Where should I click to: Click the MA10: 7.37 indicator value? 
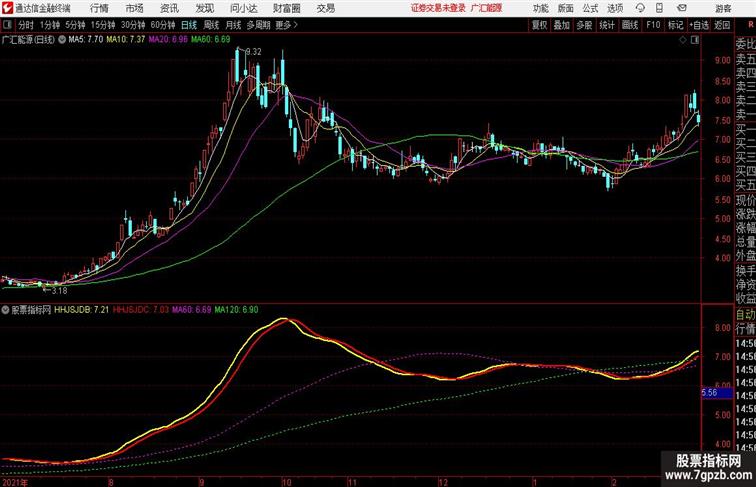pos(126,40)
